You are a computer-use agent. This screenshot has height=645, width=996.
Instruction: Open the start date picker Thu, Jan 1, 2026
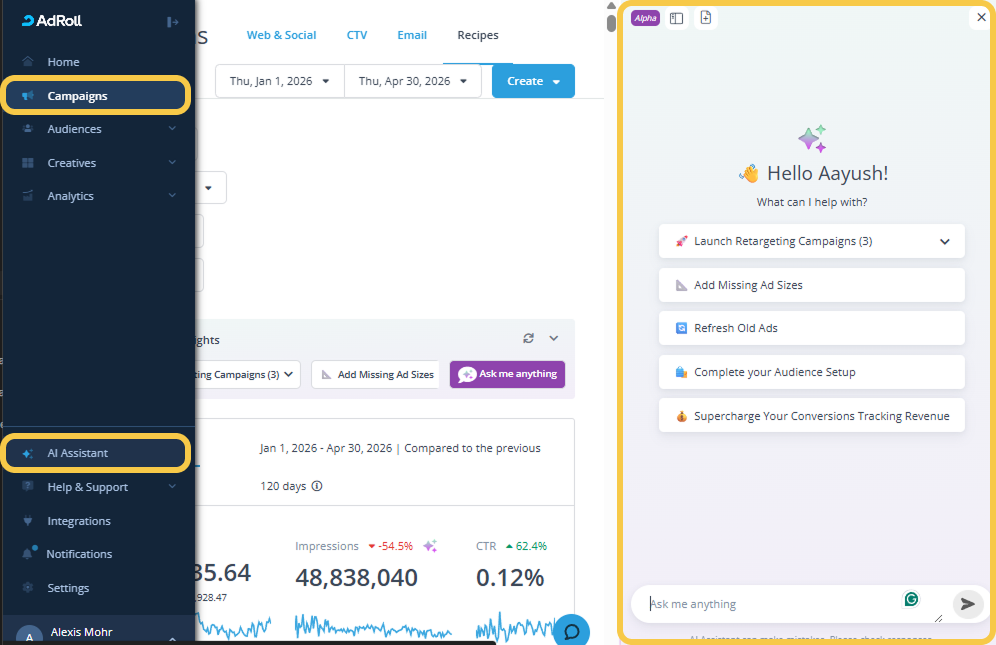click(279, 81)
